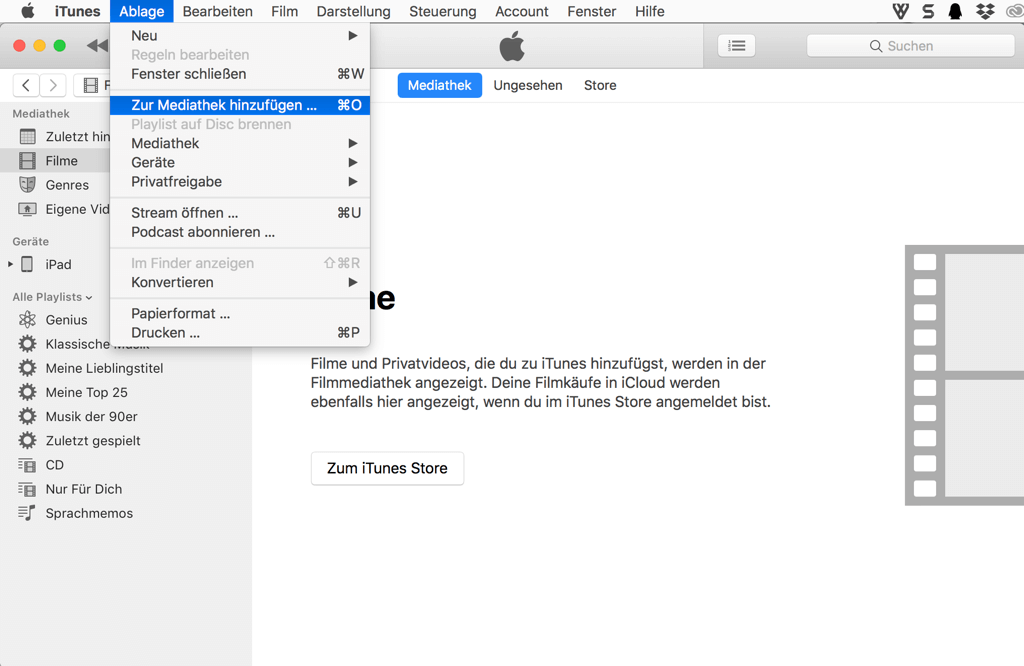
Task: Click the Zum iTunes Store button
Action: point(387,468)
